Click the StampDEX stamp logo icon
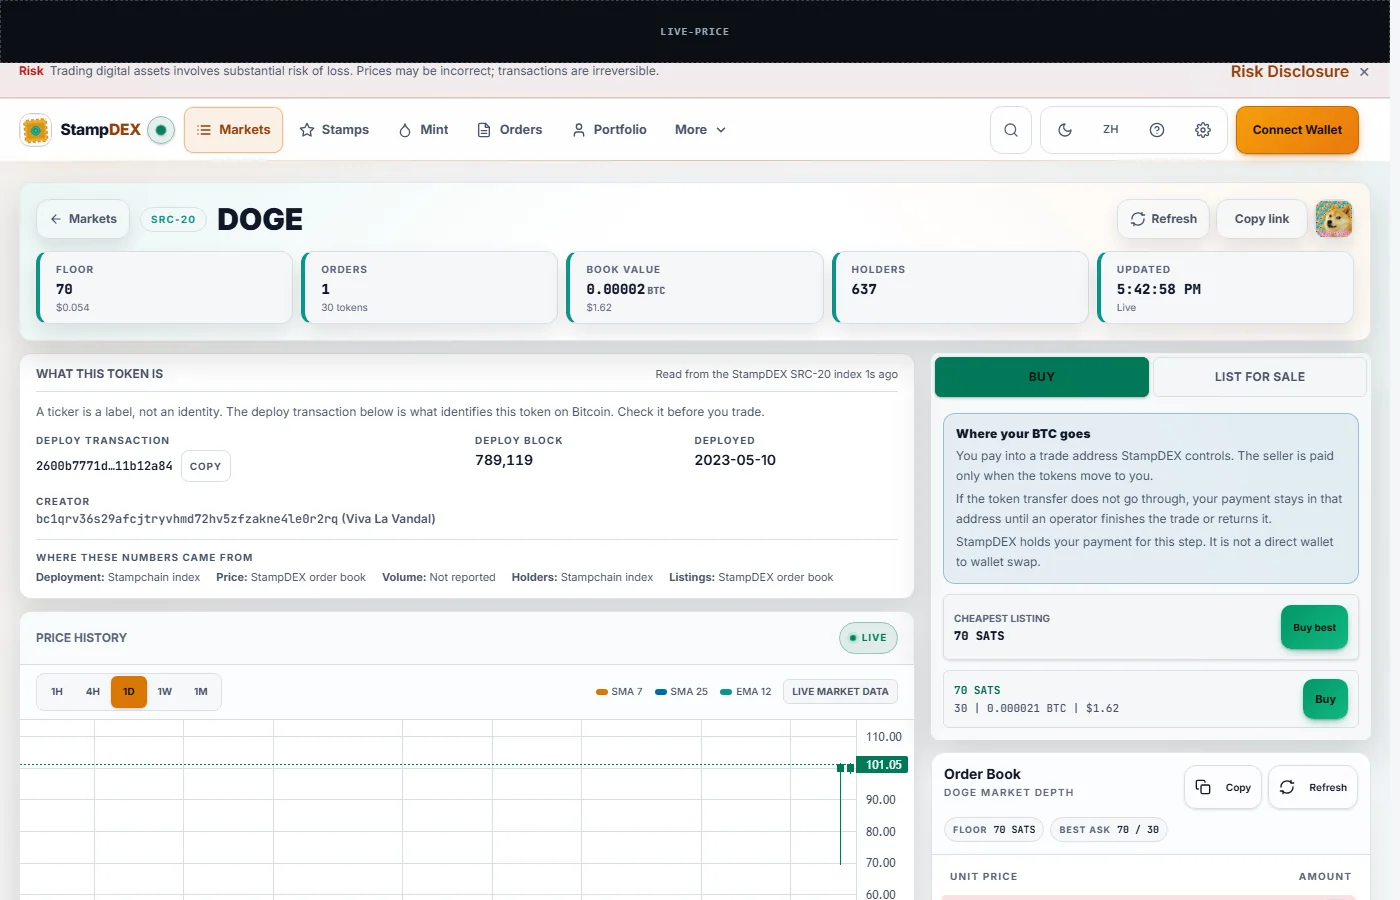The width and height of the screenshot is (1400, 900). point(36,130)
